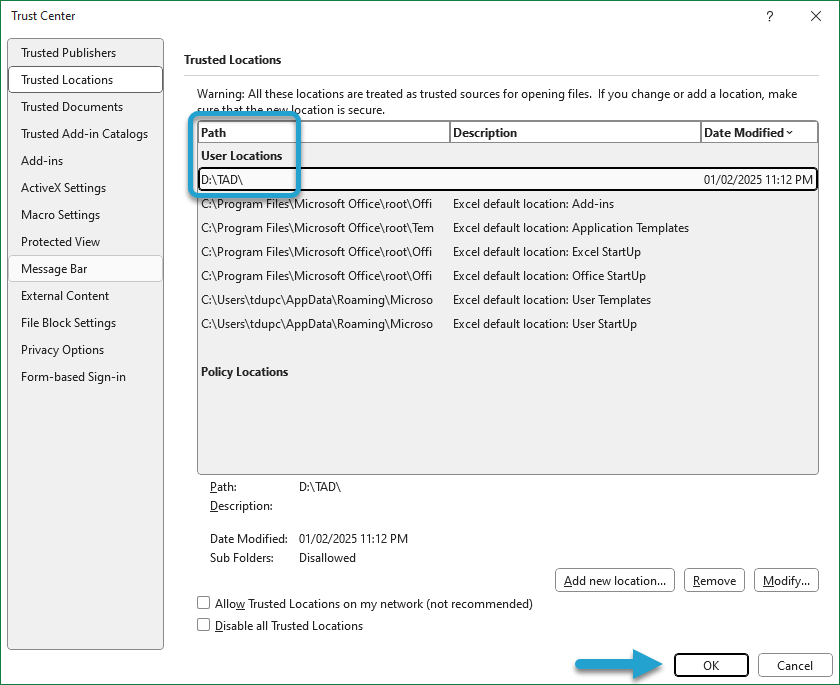Click the Help question mark icon
The height and width of the screenshot is (685, 840).
pos(770,16)
